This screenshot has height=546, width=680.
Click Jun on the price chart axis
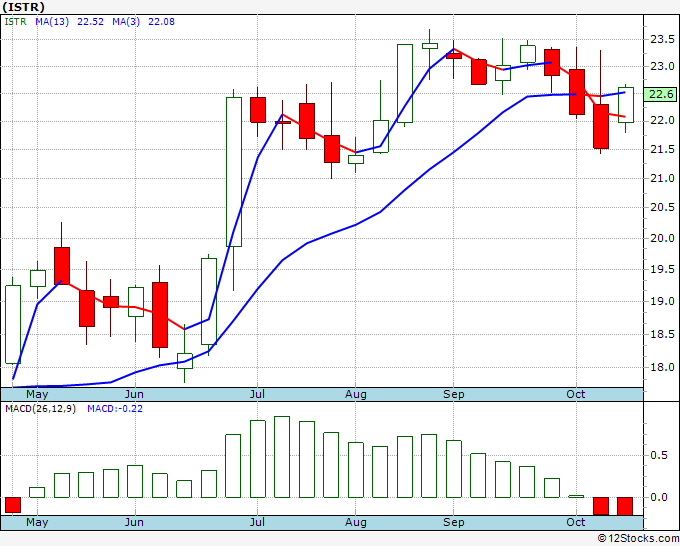coord(134,394)
